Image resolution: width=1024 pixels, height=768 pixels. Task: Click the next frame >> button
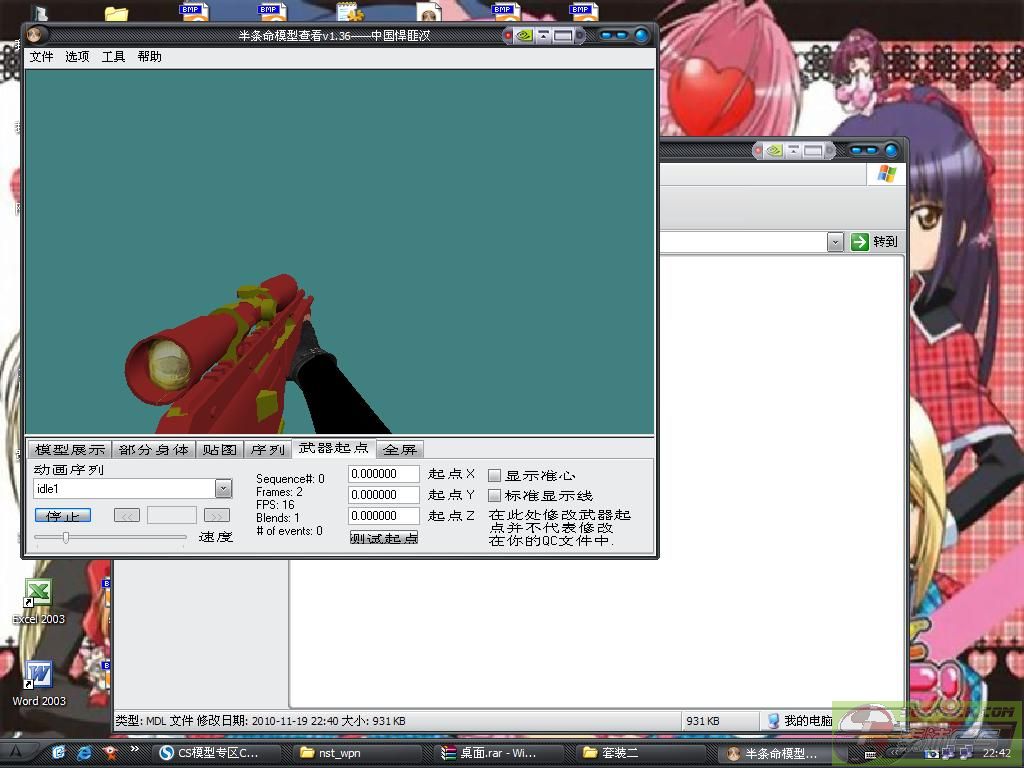point(216,515)
